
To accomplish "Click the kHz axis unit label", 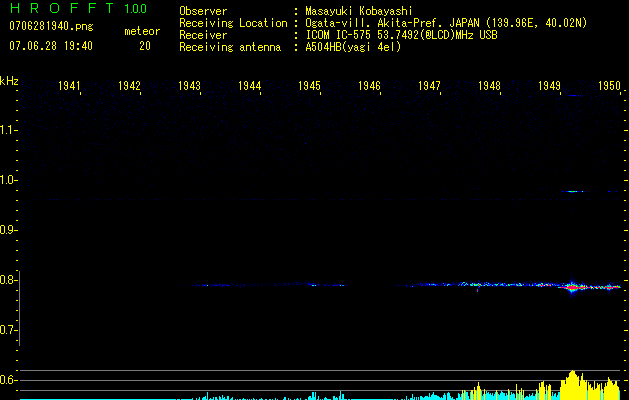I will tap(9, 81).
